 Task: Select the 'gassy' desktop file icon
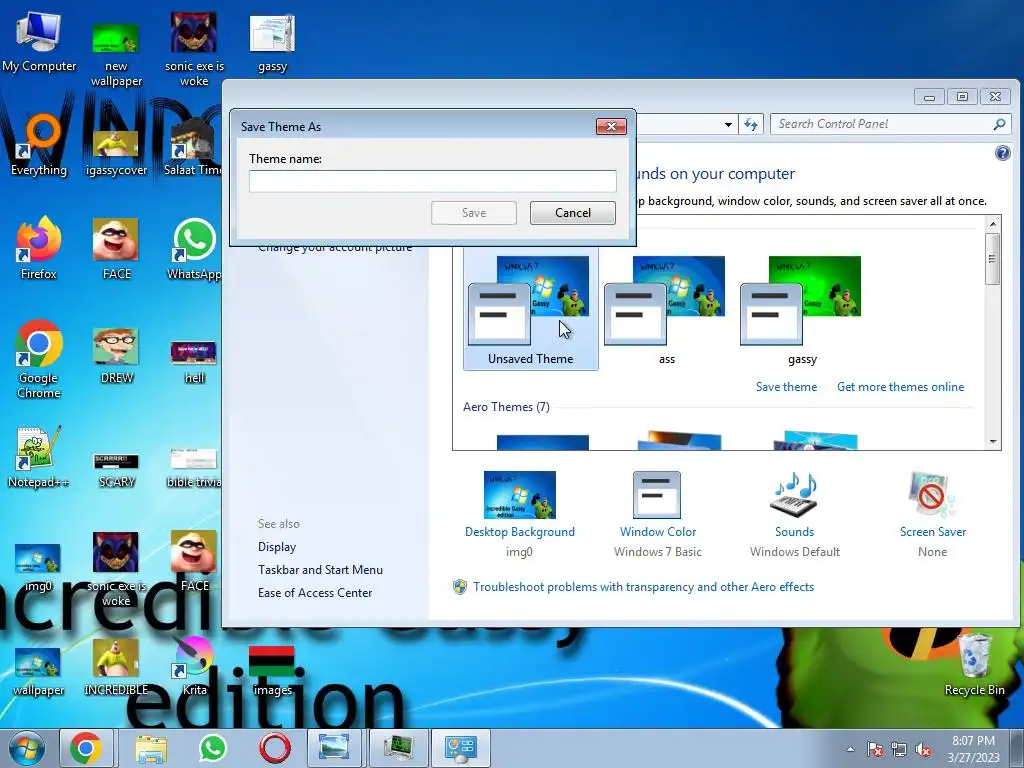(272, 44)
